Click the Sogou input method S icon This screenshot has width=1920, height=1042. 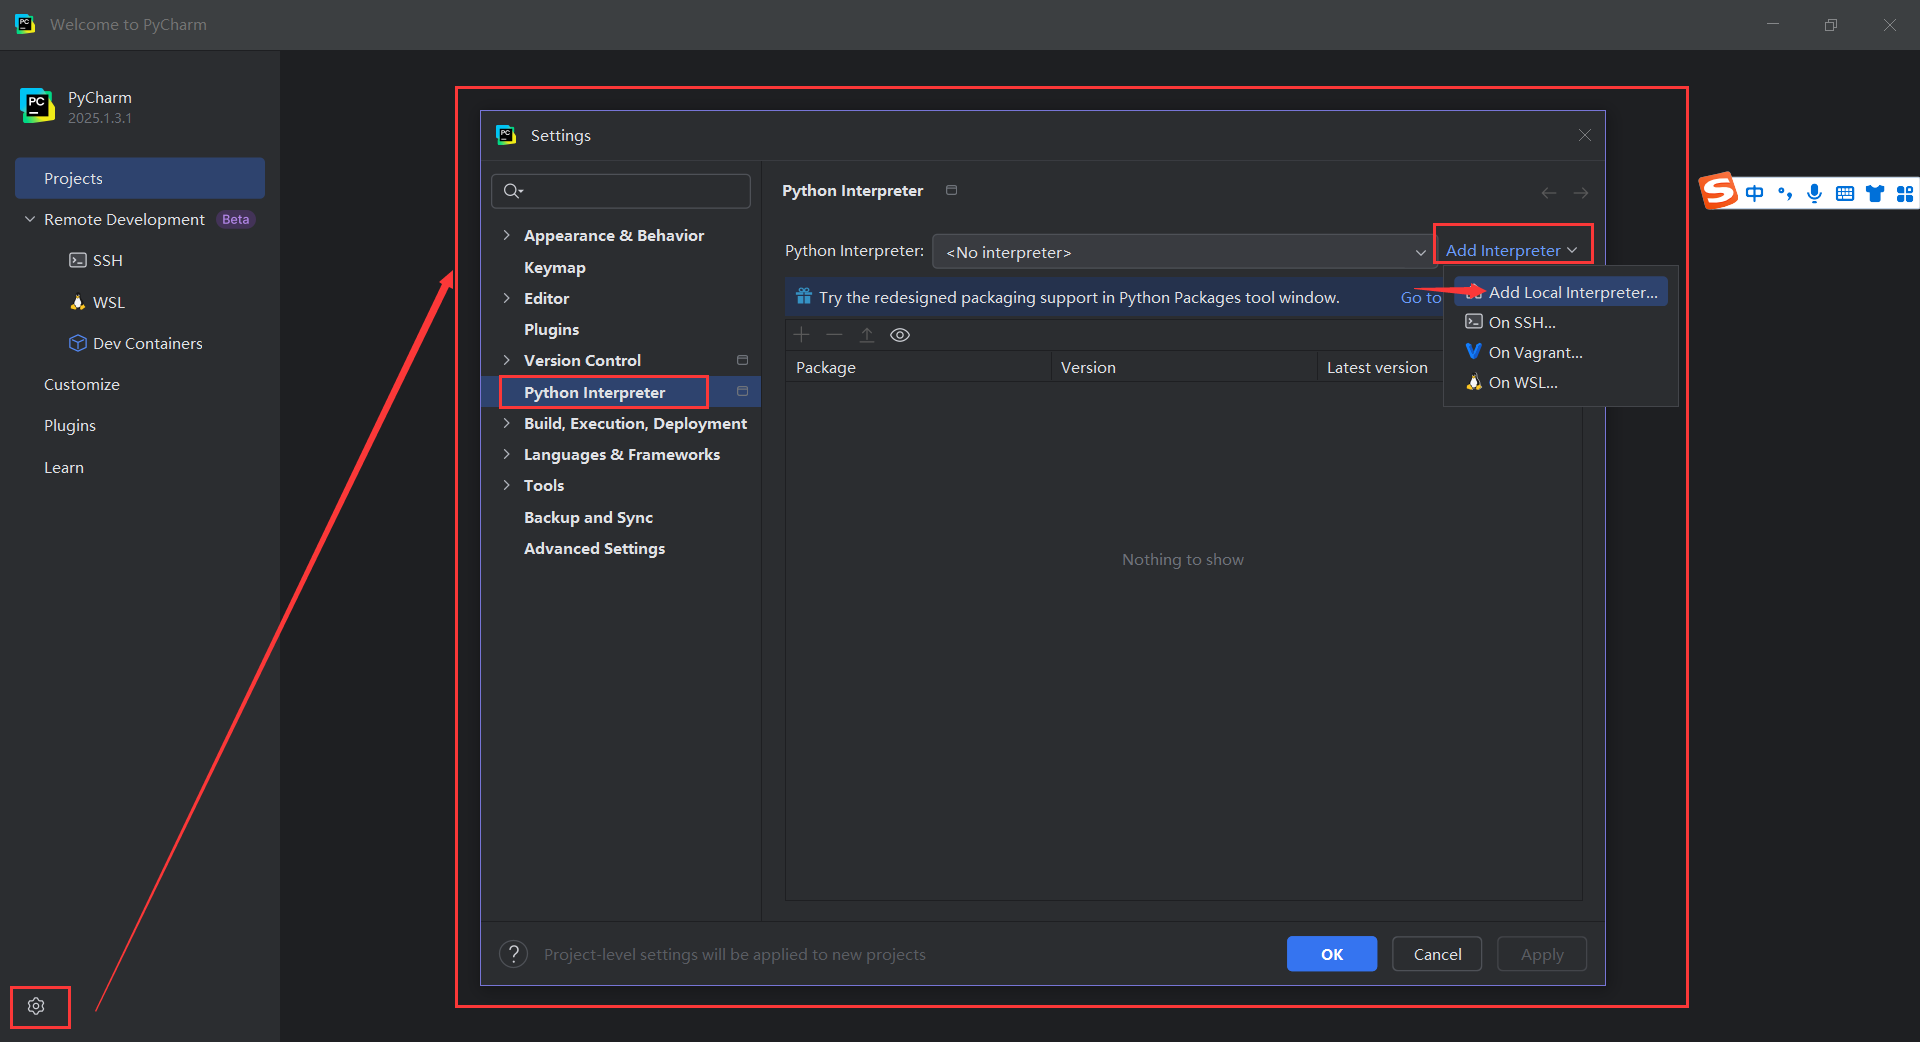click(1720, 191)
